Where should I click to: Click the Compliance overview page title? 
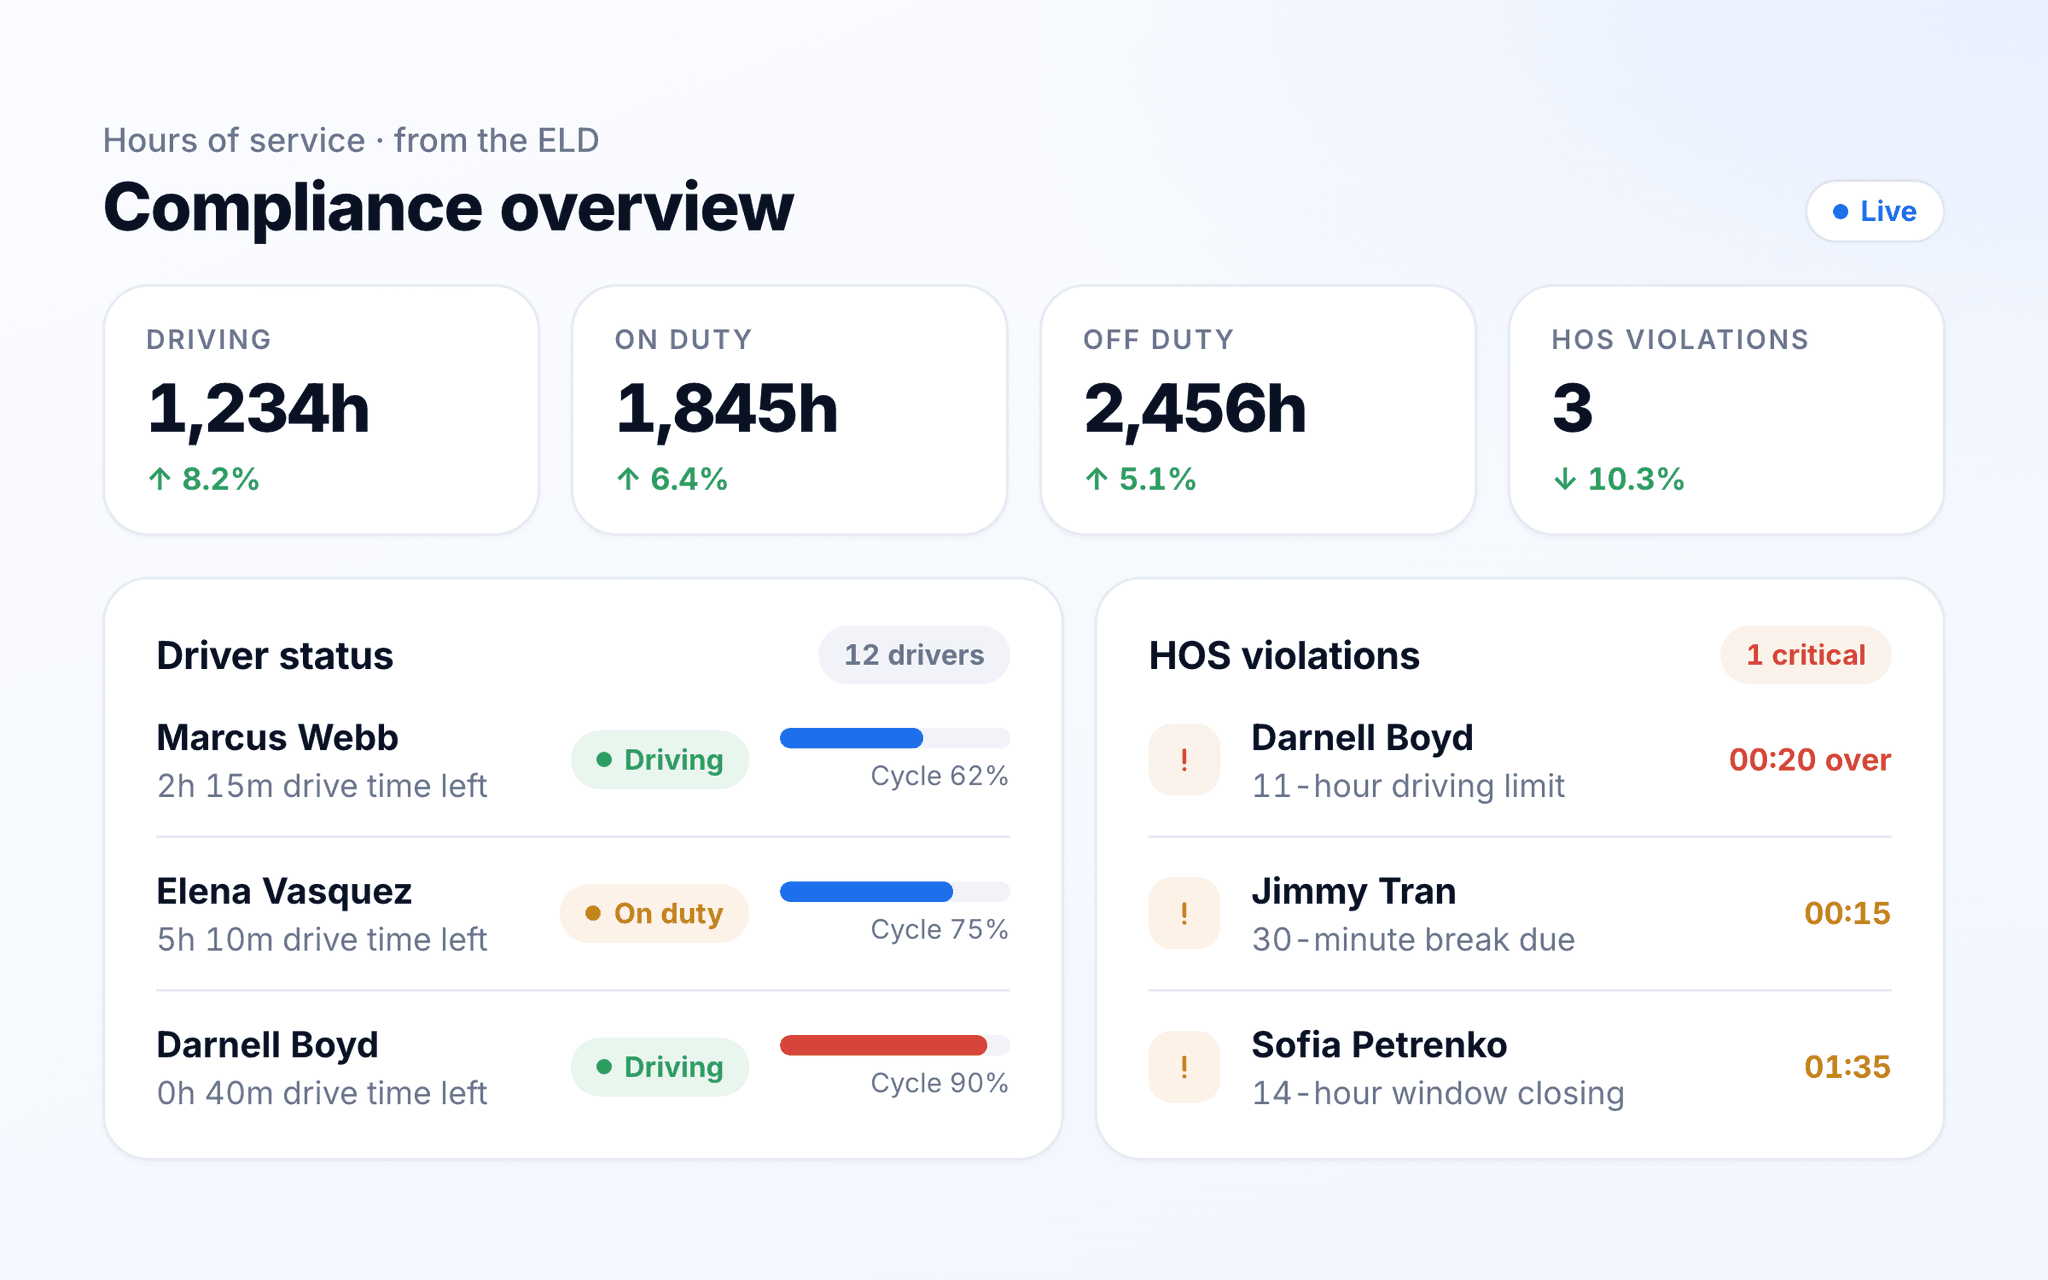point(448,208)
